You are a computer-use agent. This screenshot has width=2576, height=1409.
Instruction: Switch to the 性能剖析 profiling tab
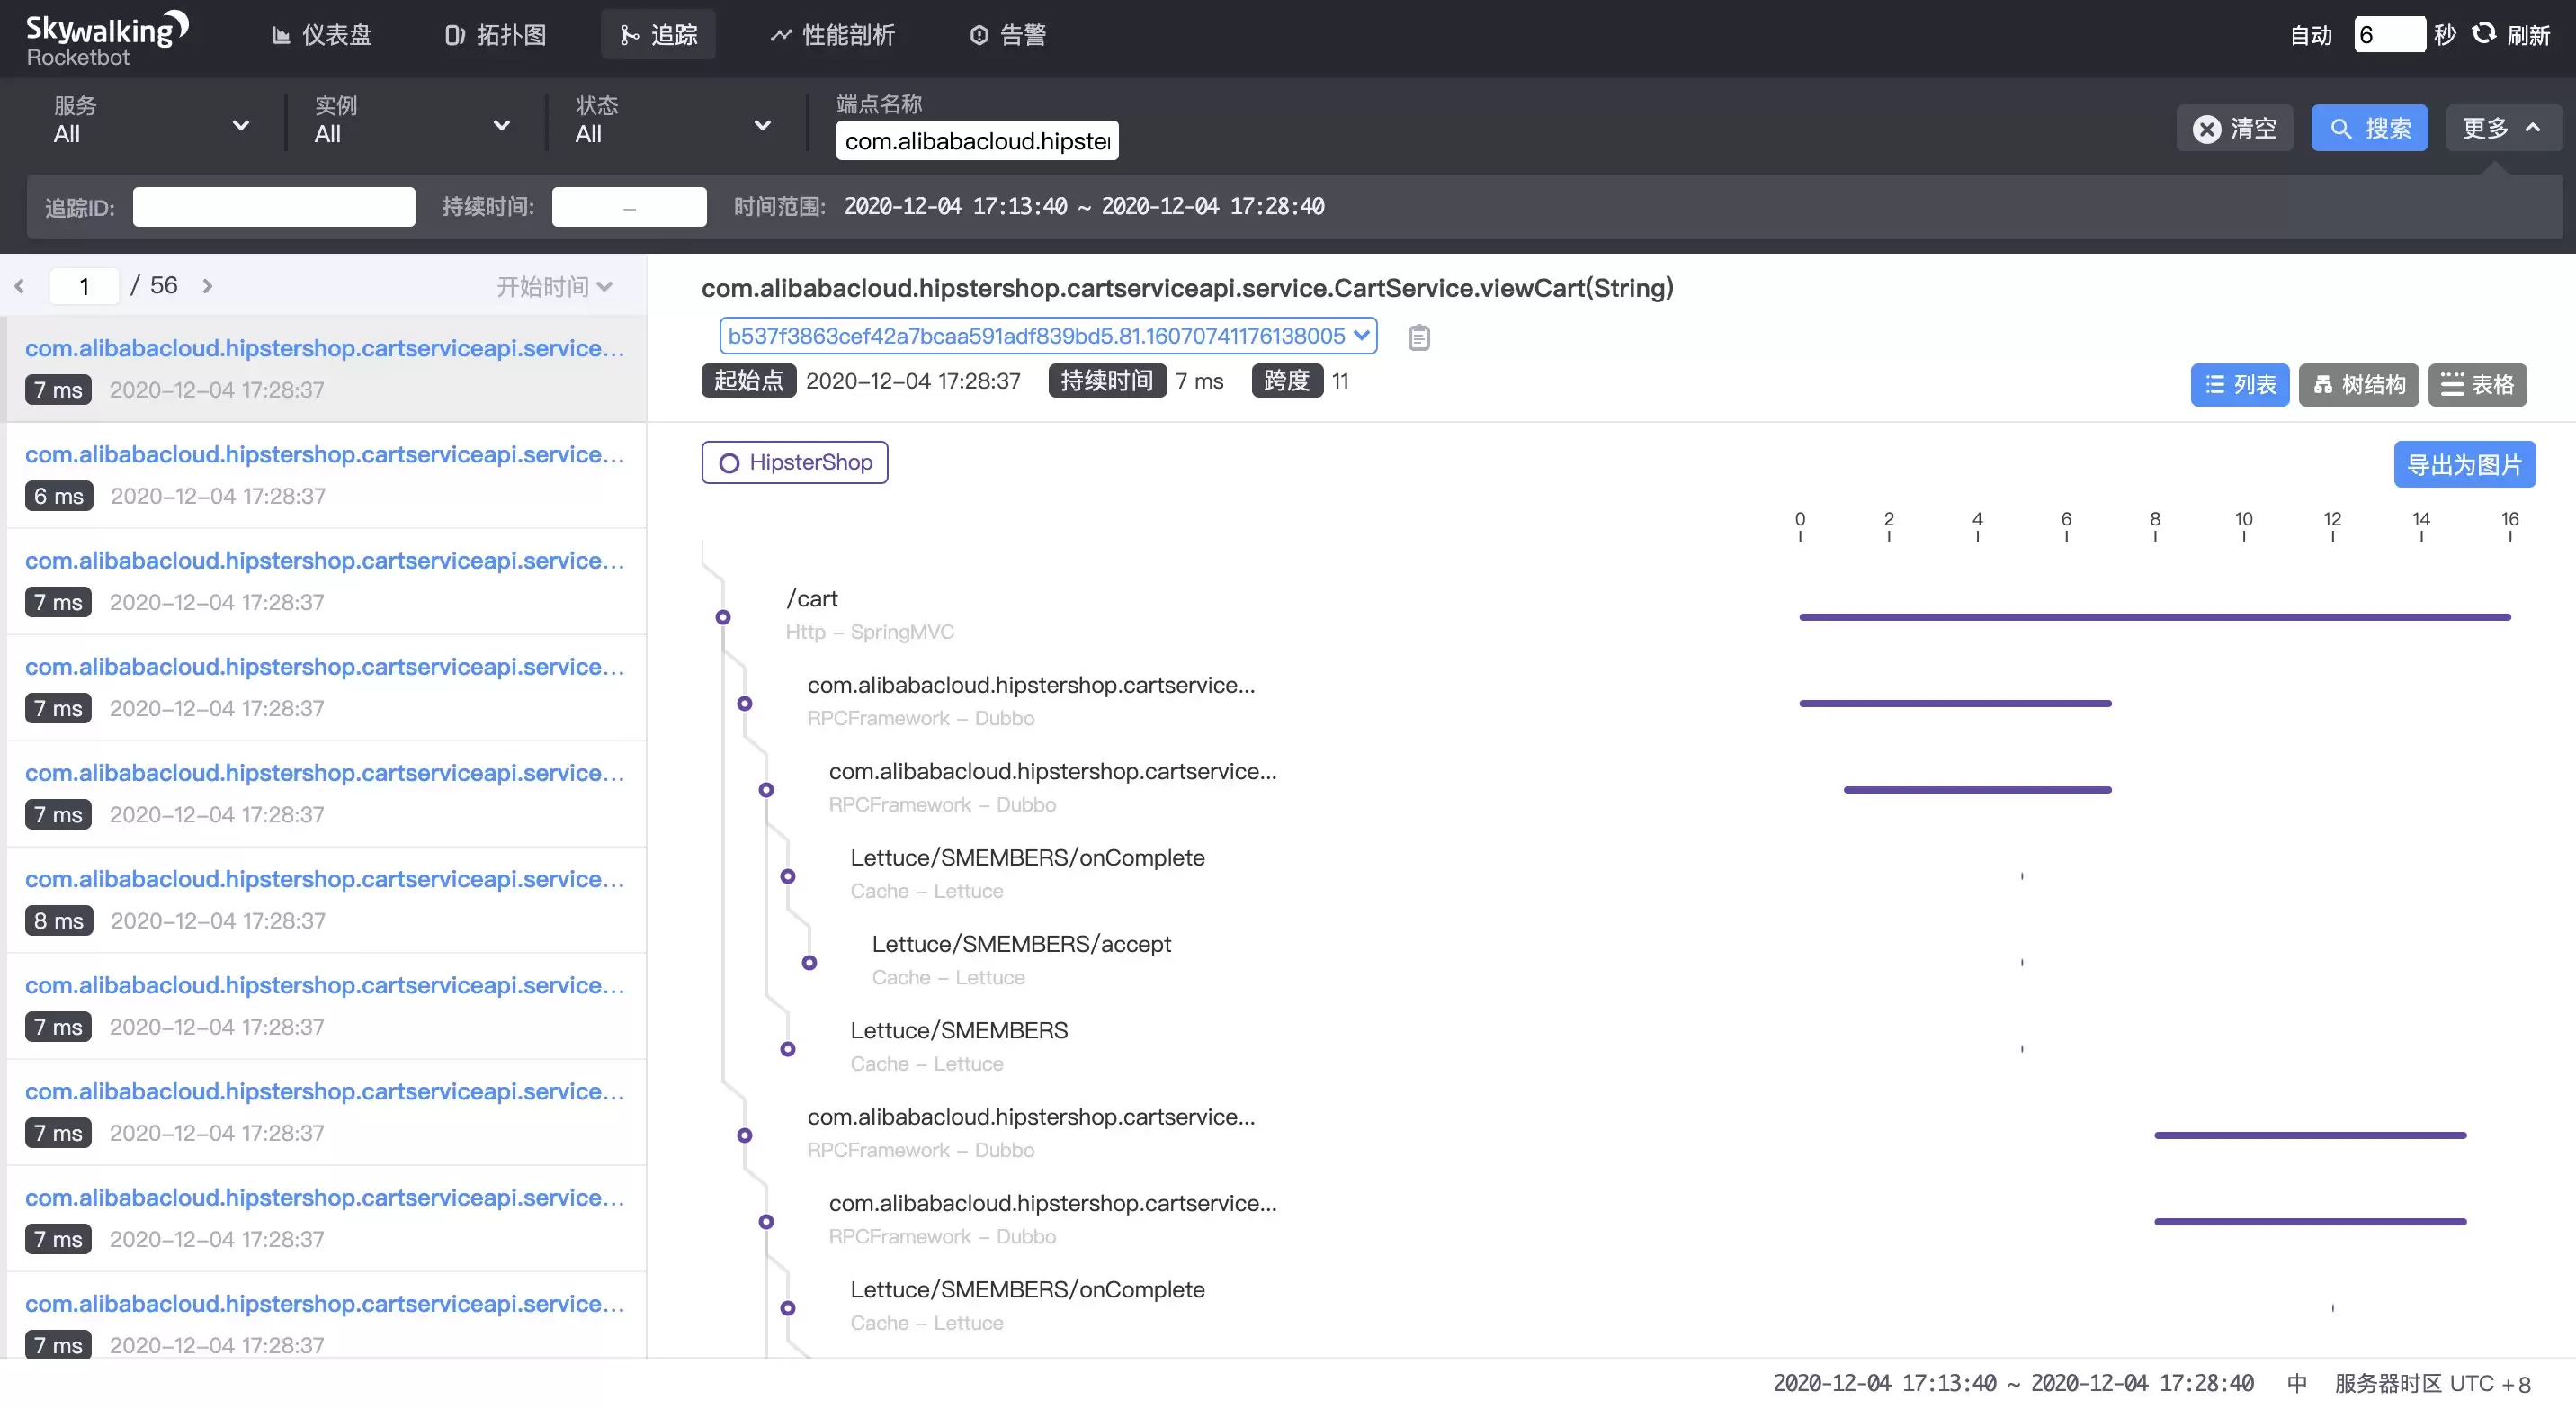[832, 35]
